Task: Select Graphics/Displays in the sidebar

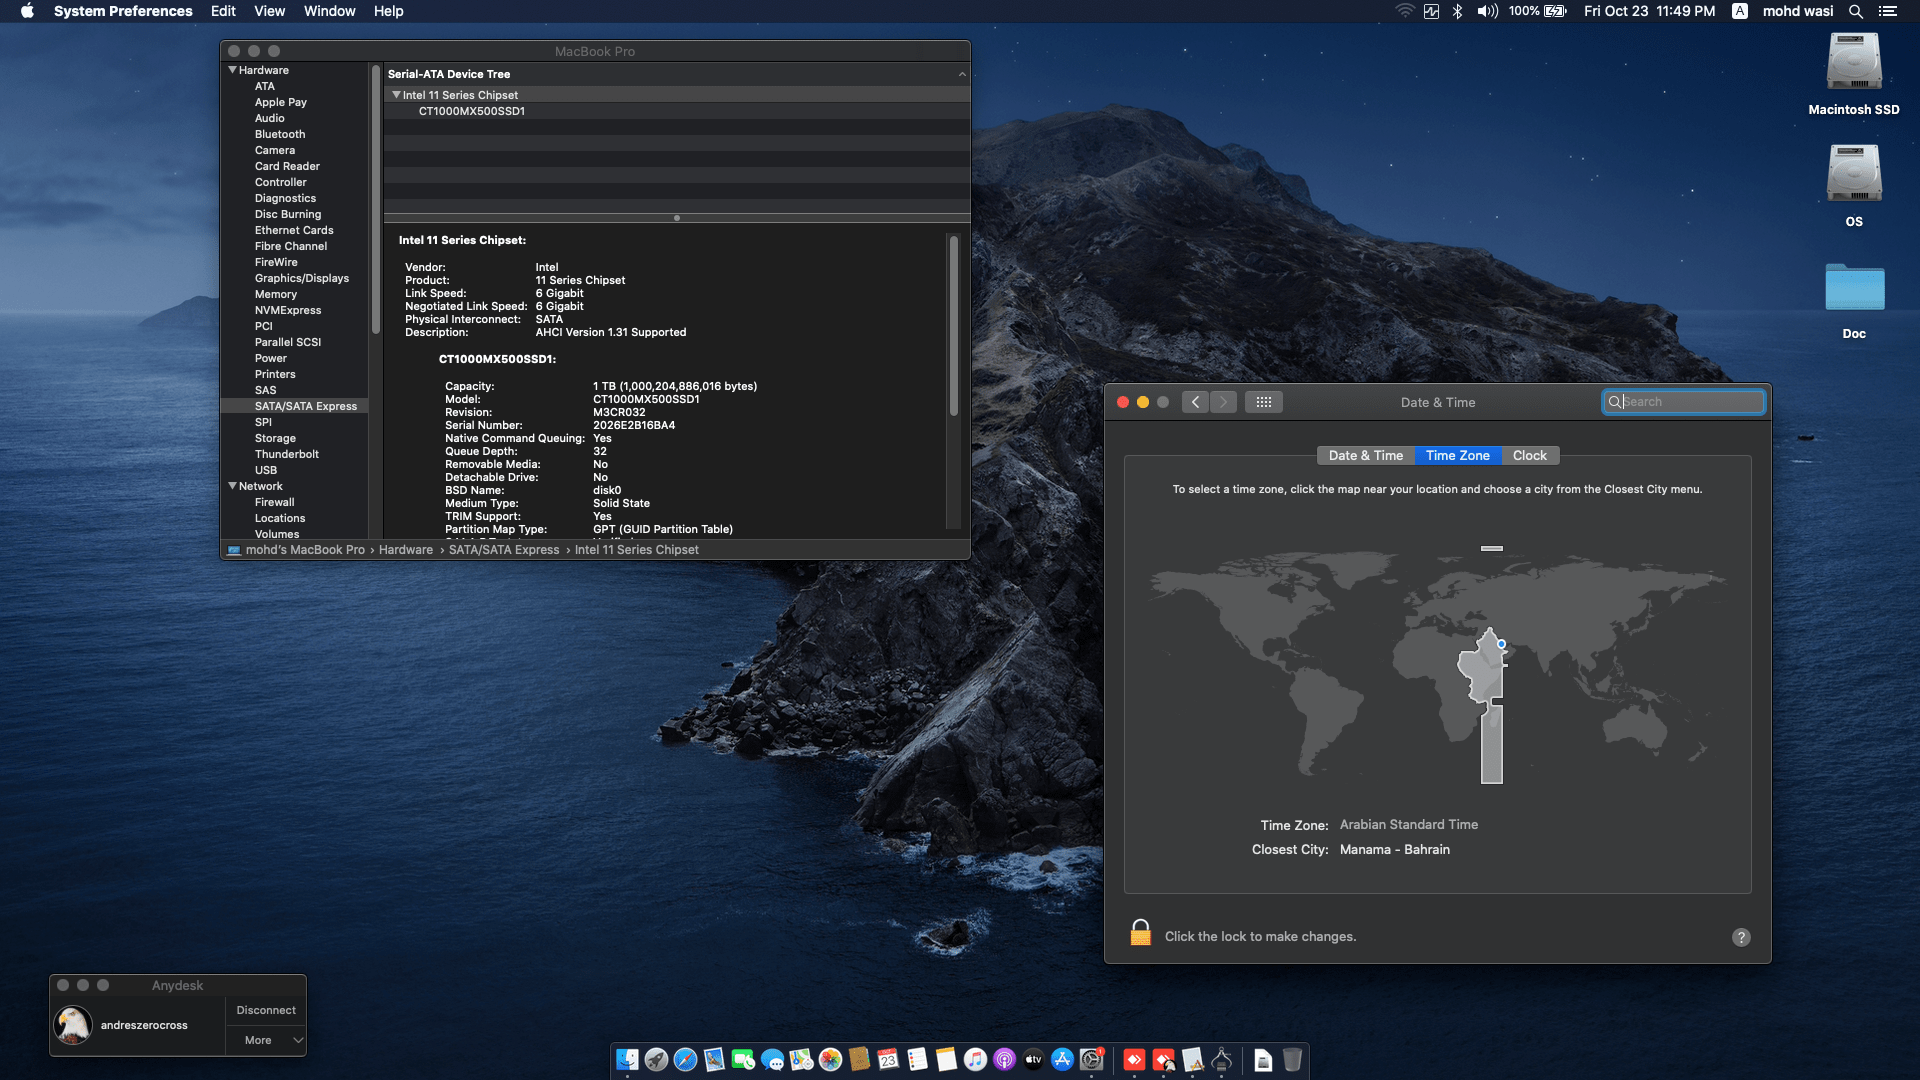Action: coord(302,278)
